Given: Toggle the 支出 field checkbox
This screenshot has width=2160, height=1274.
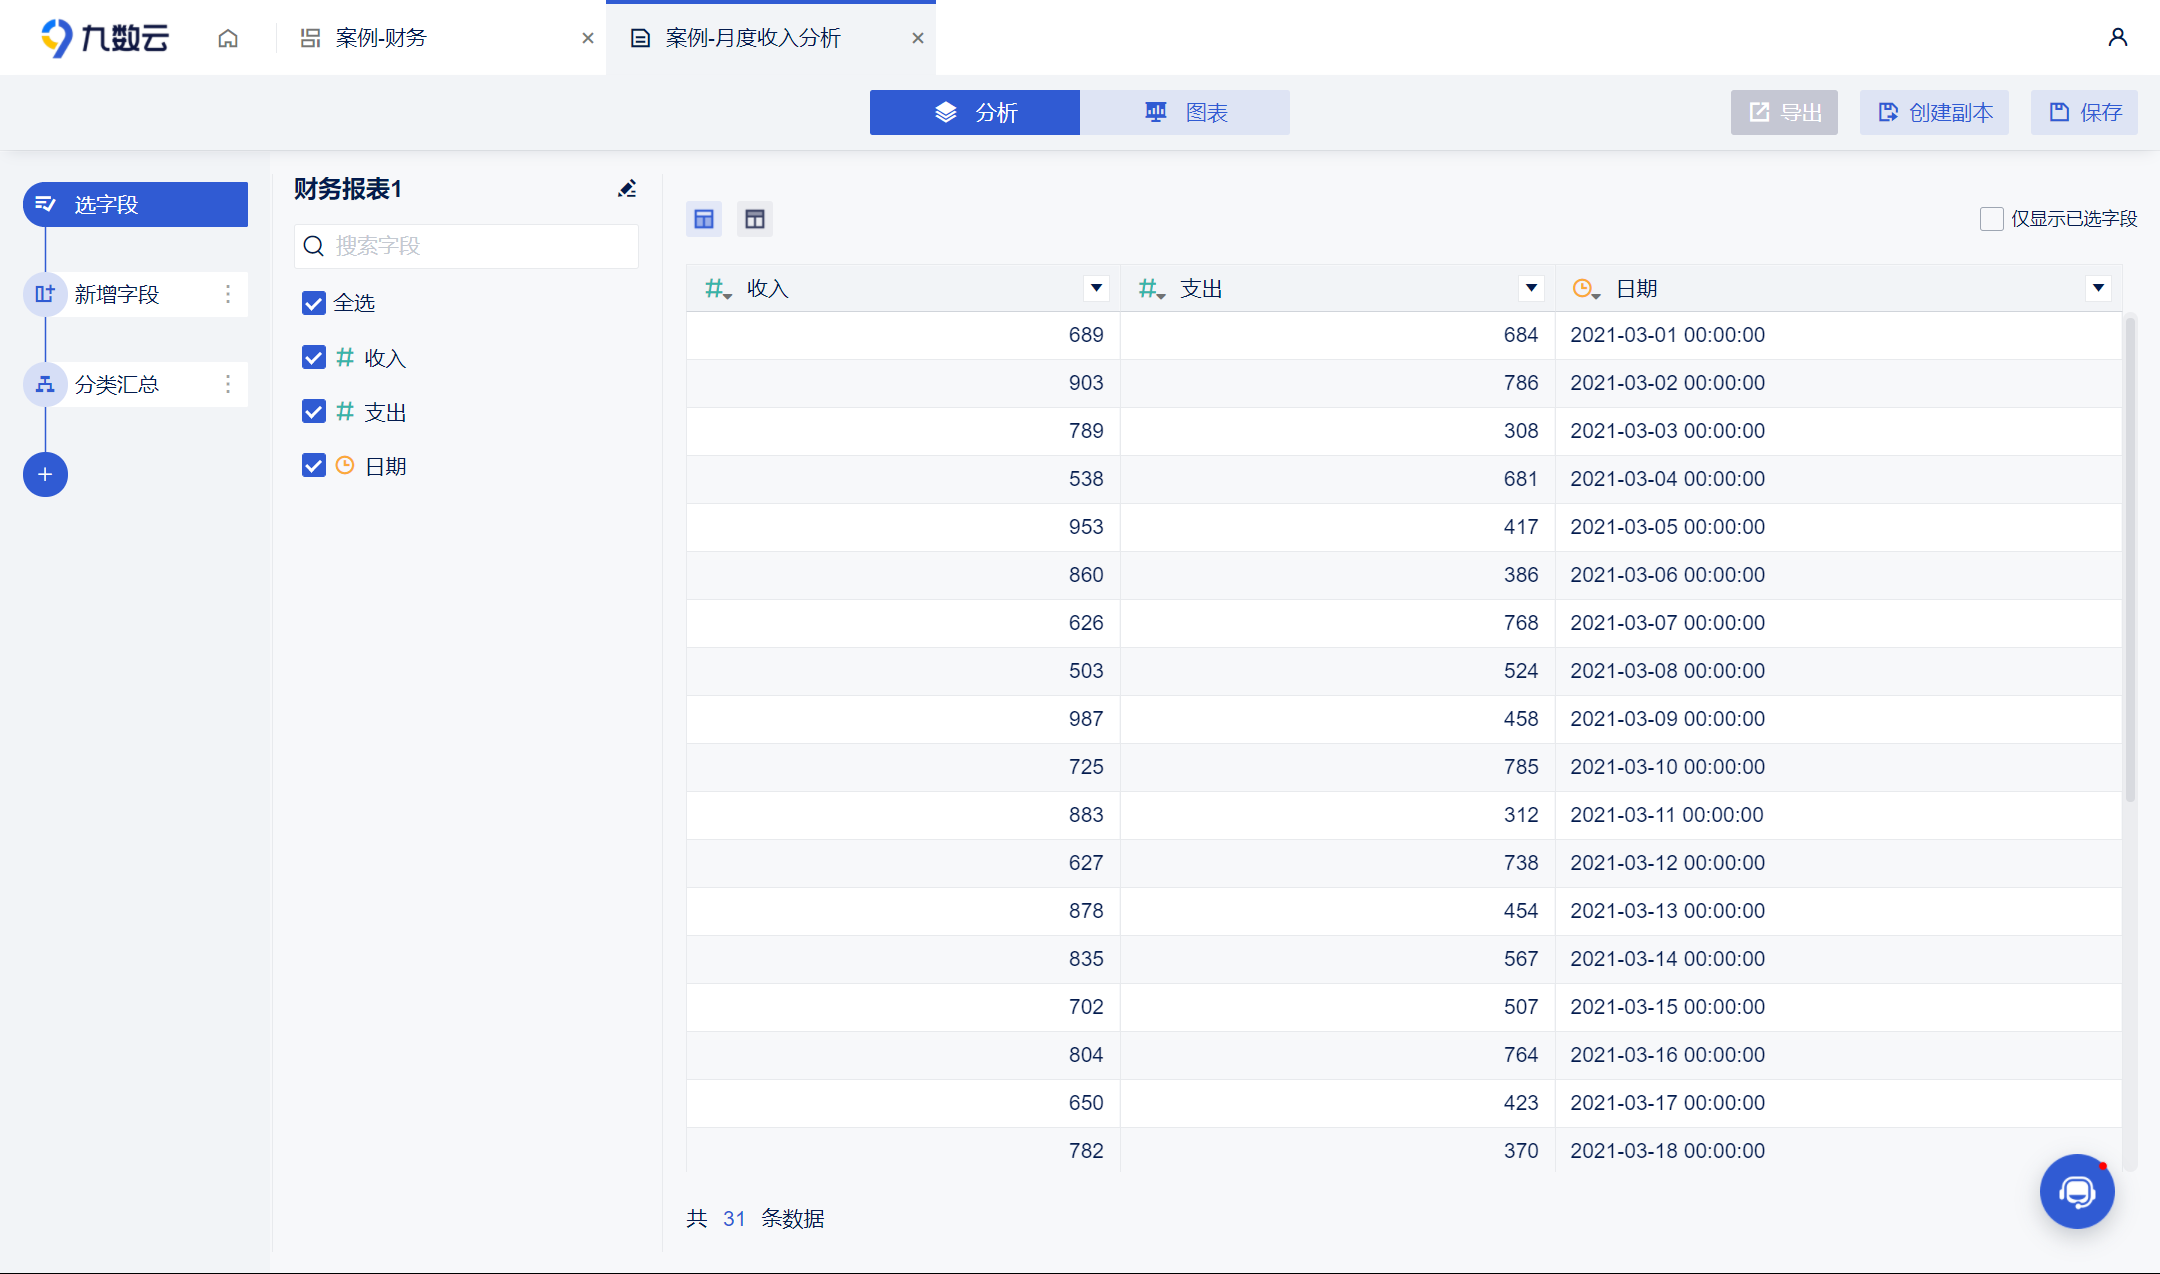Looking at the screenshot, I should coord(314,412).
